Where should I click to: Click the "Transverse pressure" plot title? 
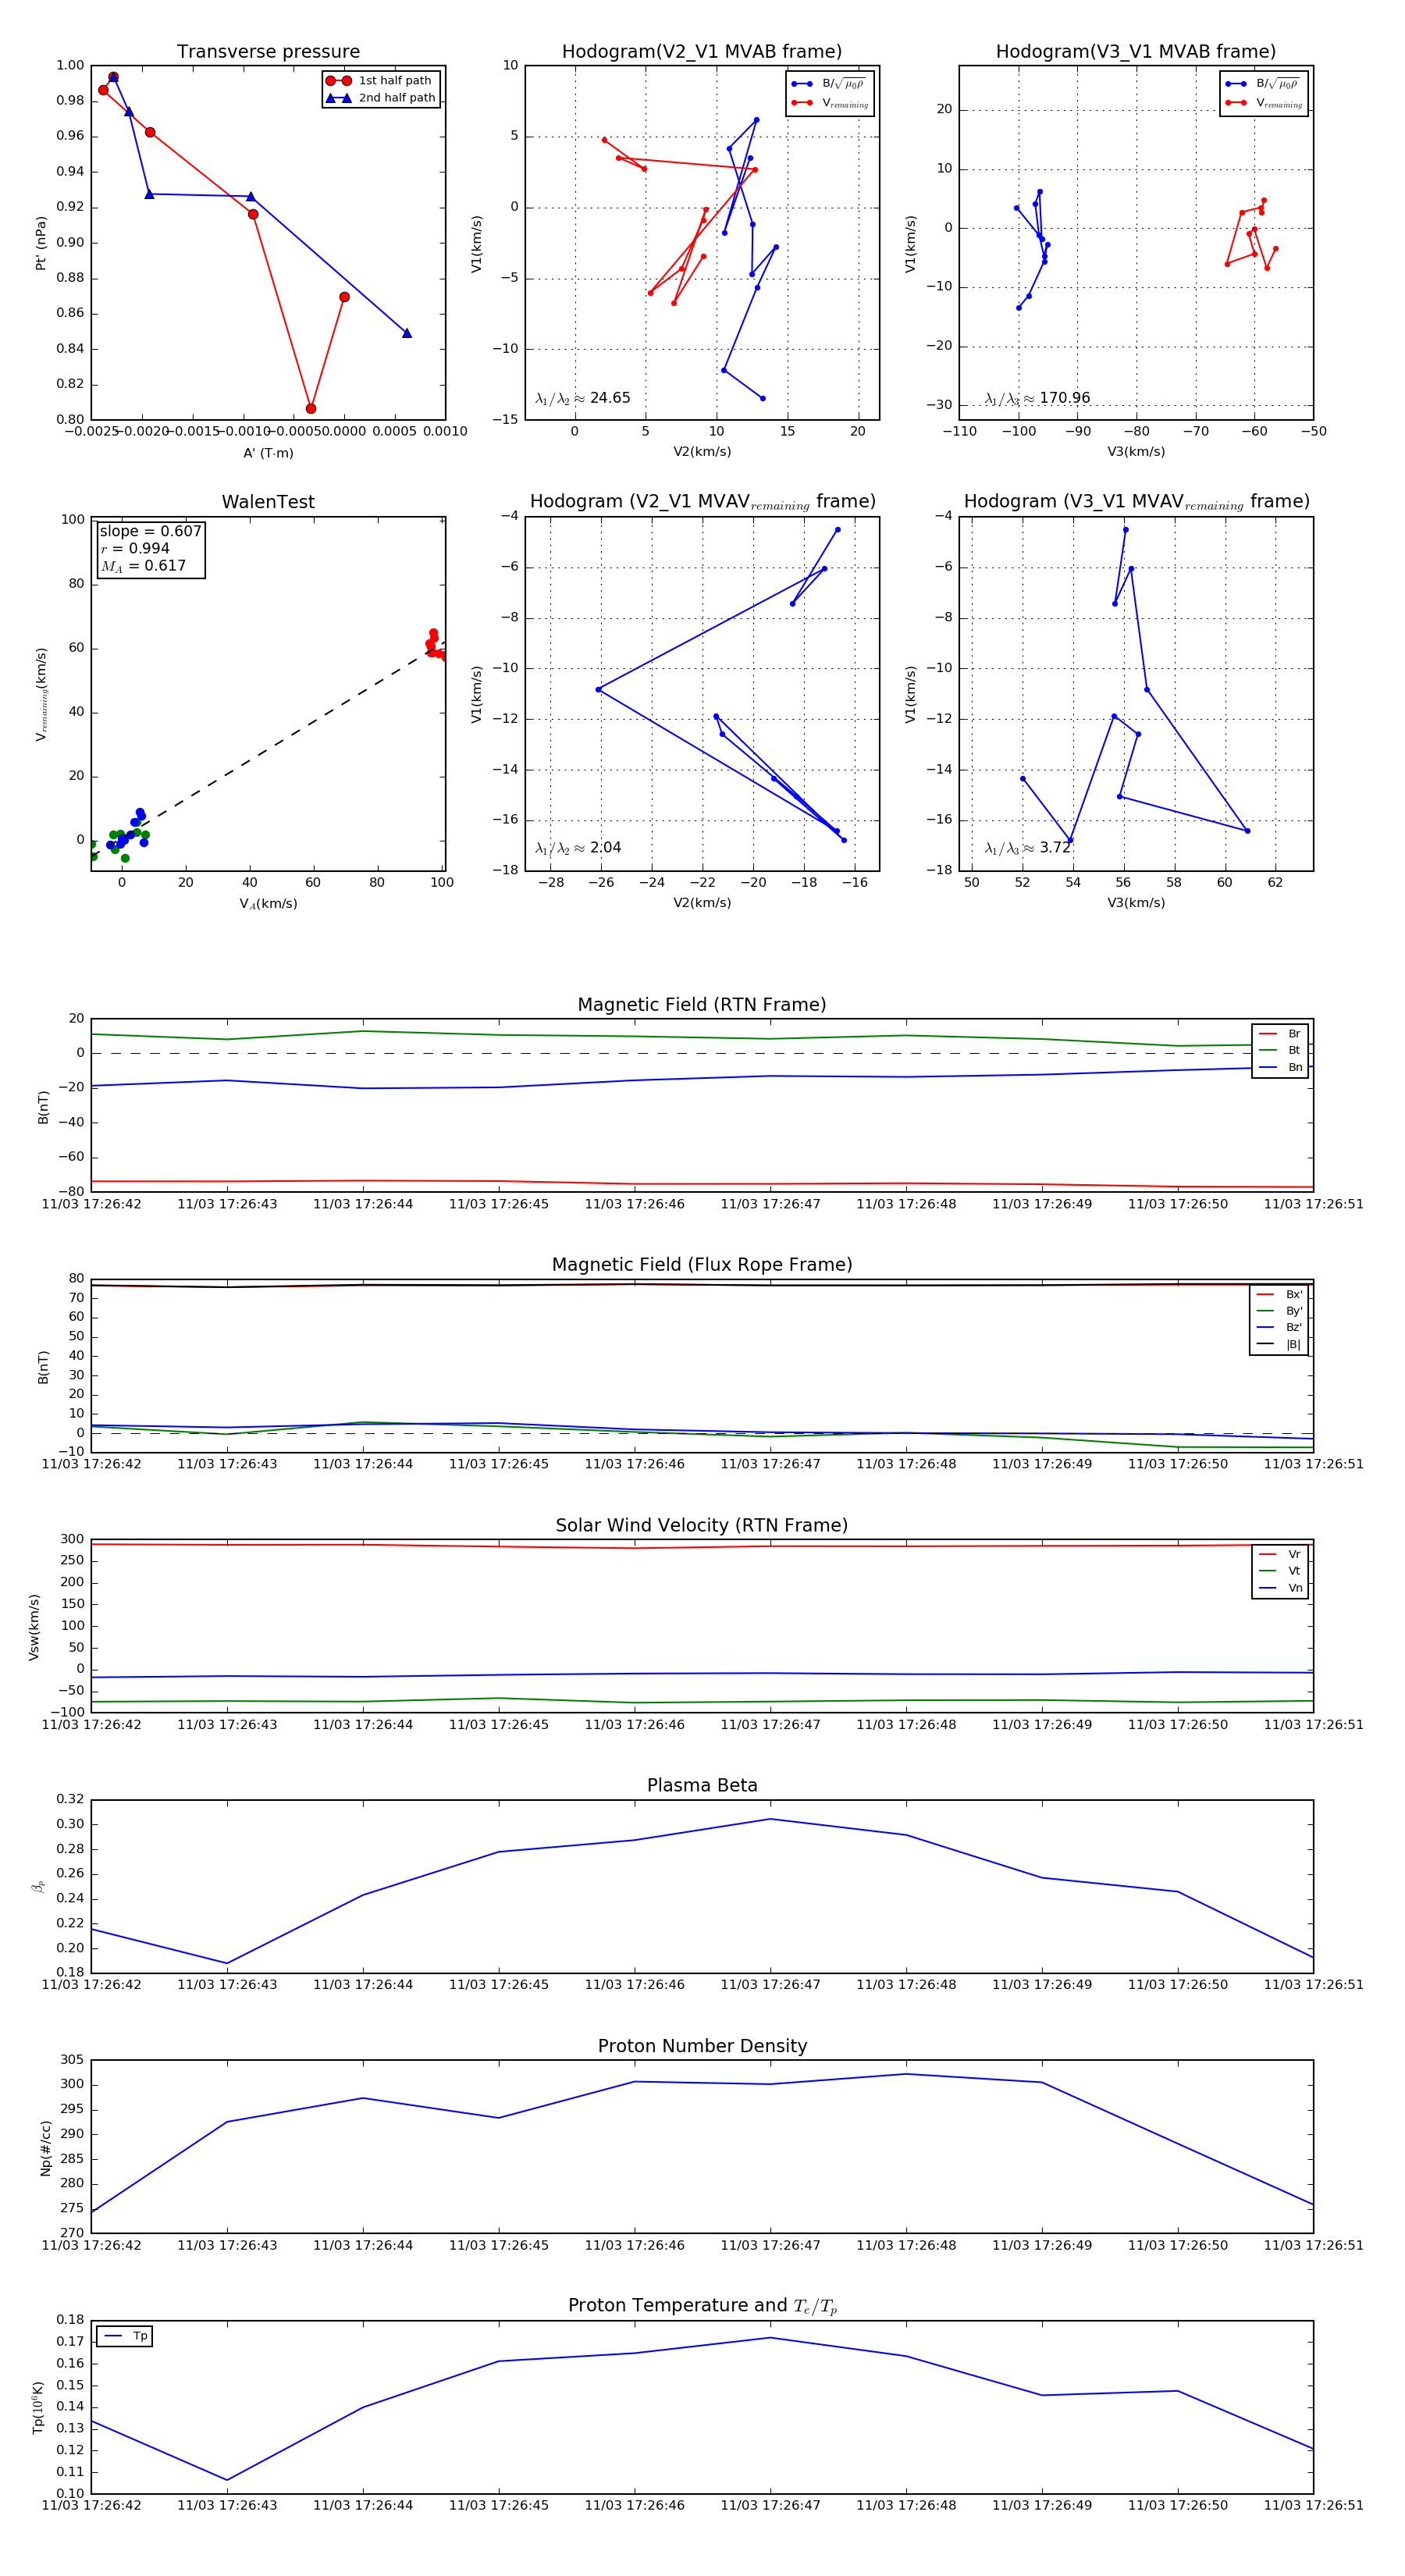coord(268,52)
